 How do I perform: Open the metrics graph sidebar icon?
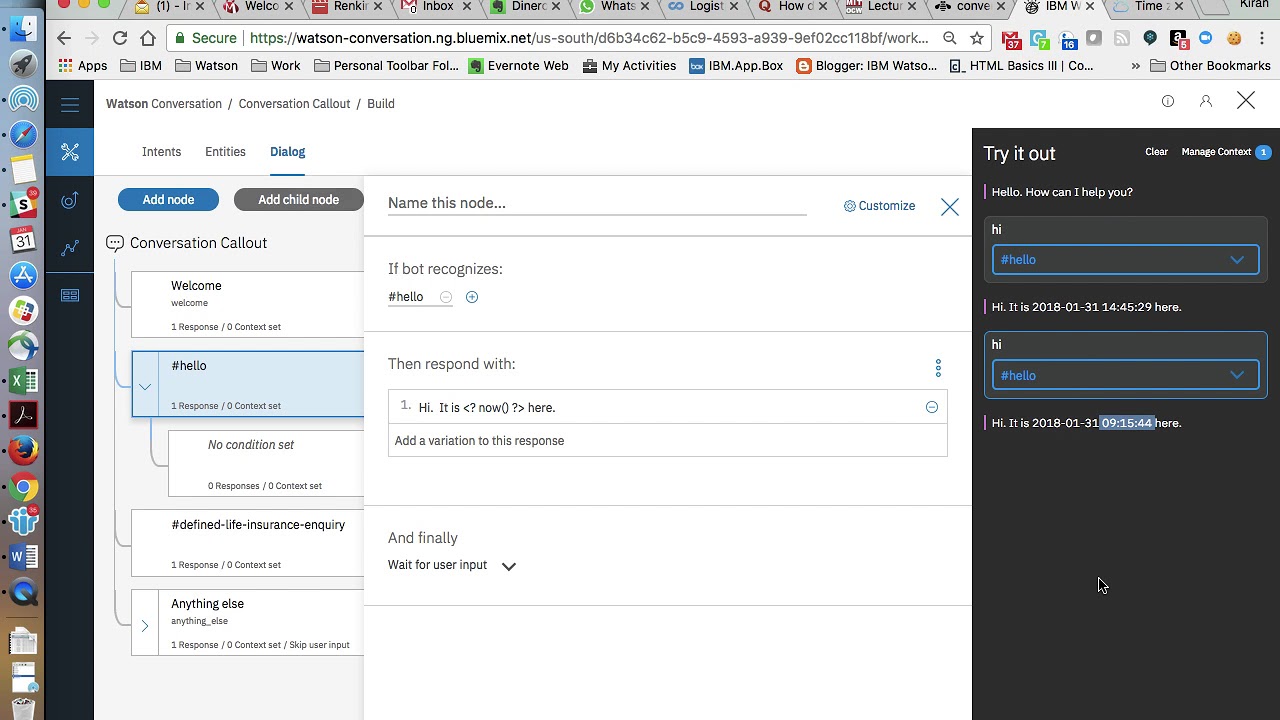tap(70, 248)
